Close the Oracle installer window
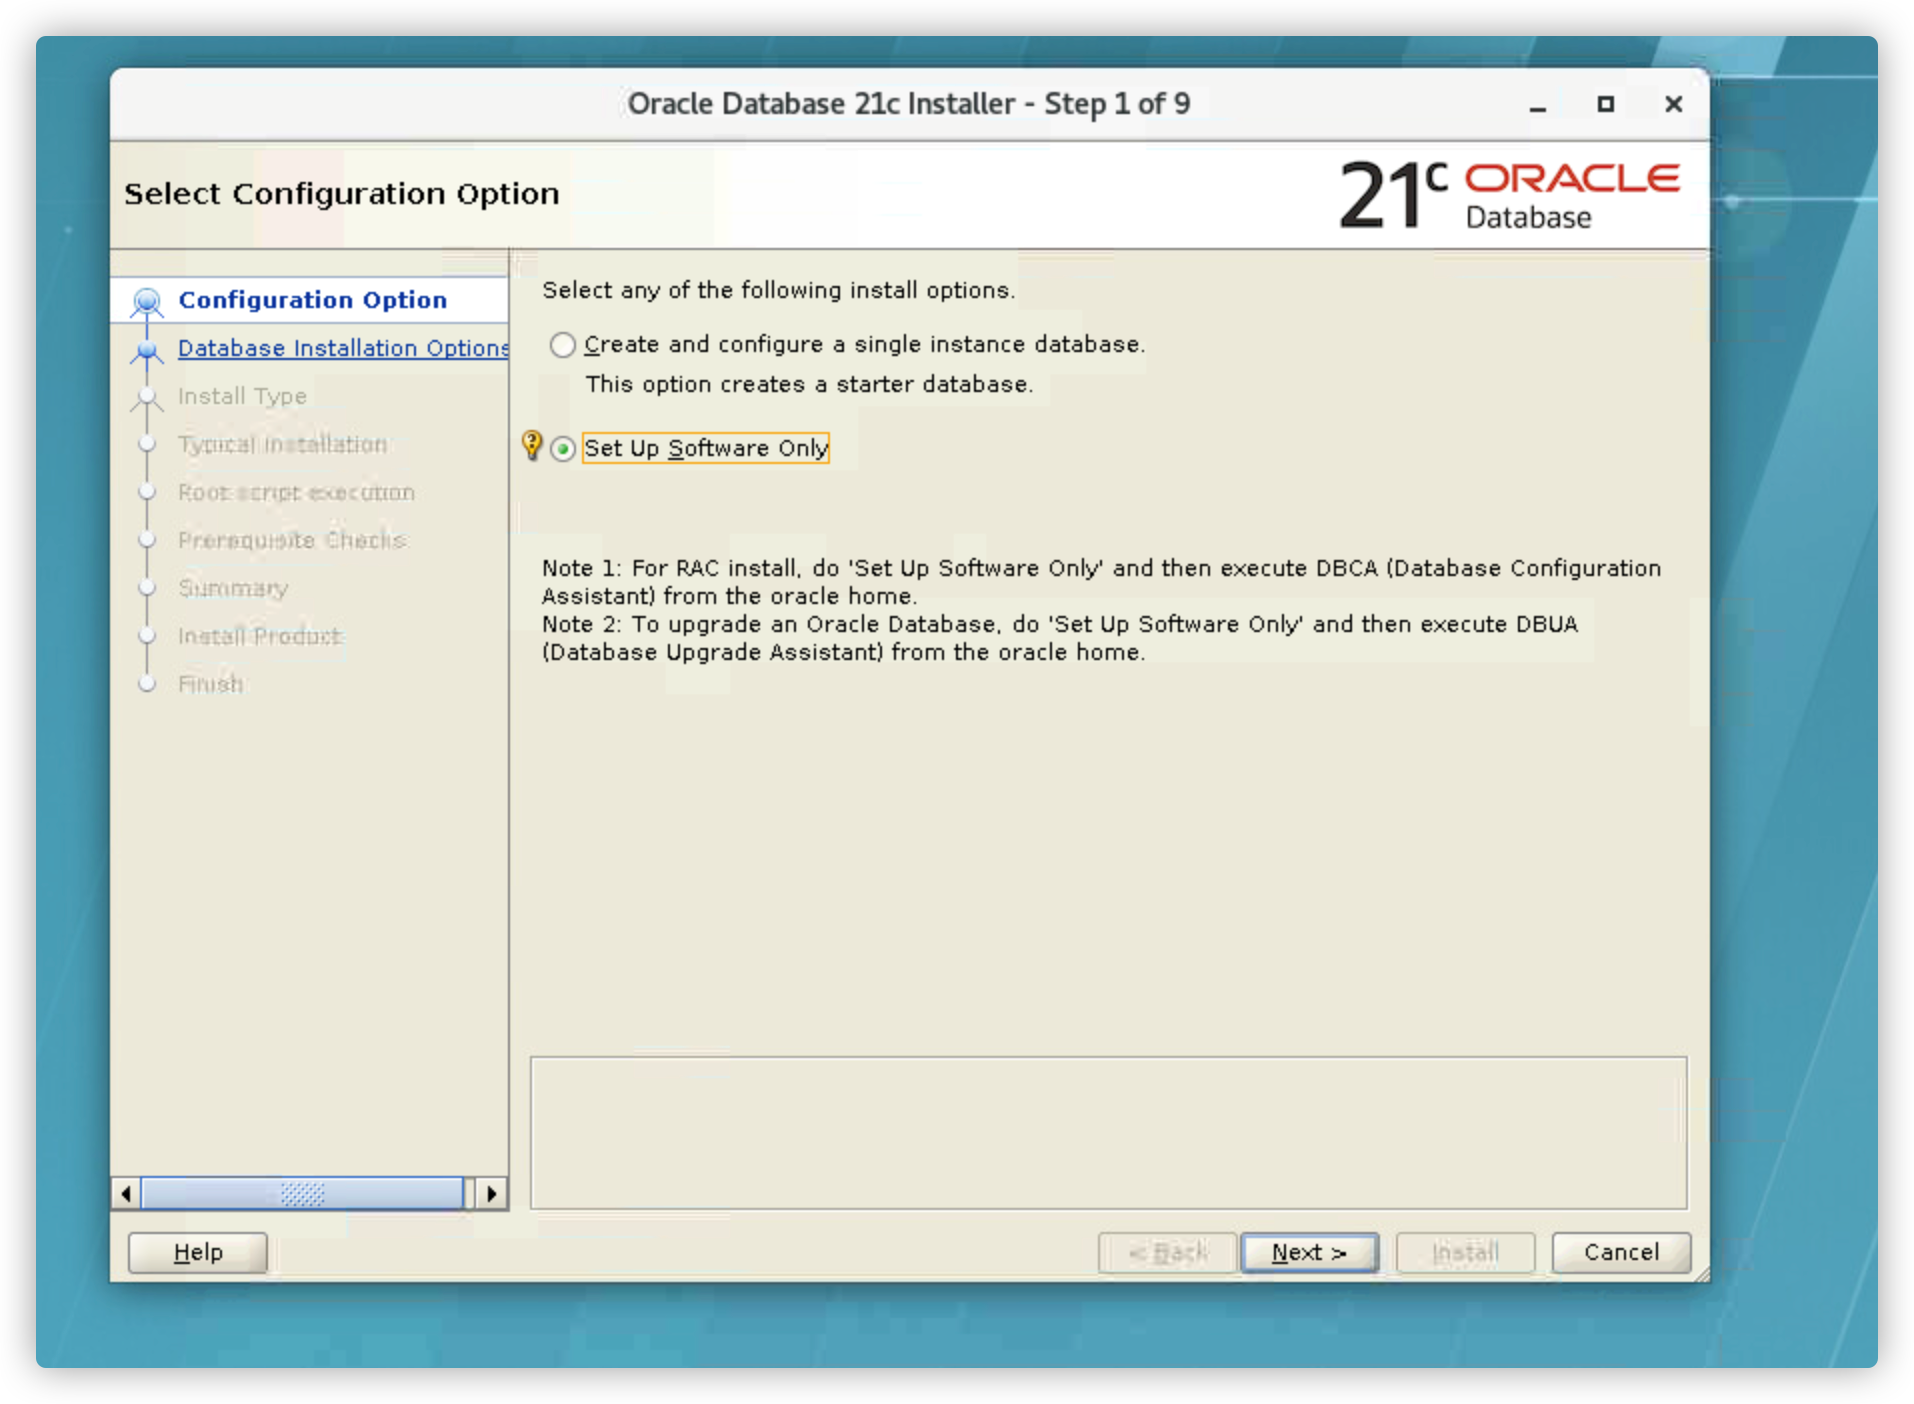Image resolution: width=1914 pixels, height=1404 pixels. [x=1673, y=104]
